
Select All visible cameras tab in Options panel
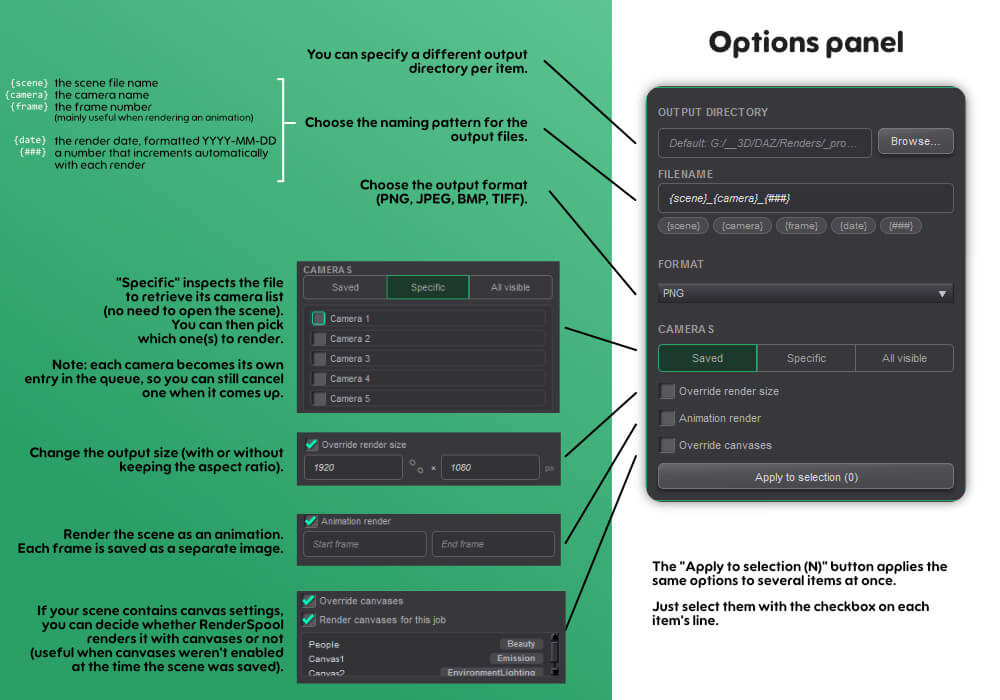[x=904, y=358]
